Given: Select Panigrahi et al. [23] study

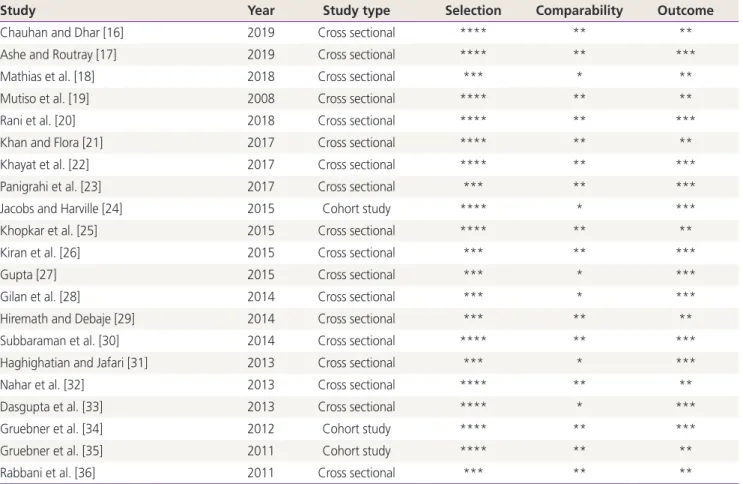Looking at the screenshot, I should click(51, 186).
